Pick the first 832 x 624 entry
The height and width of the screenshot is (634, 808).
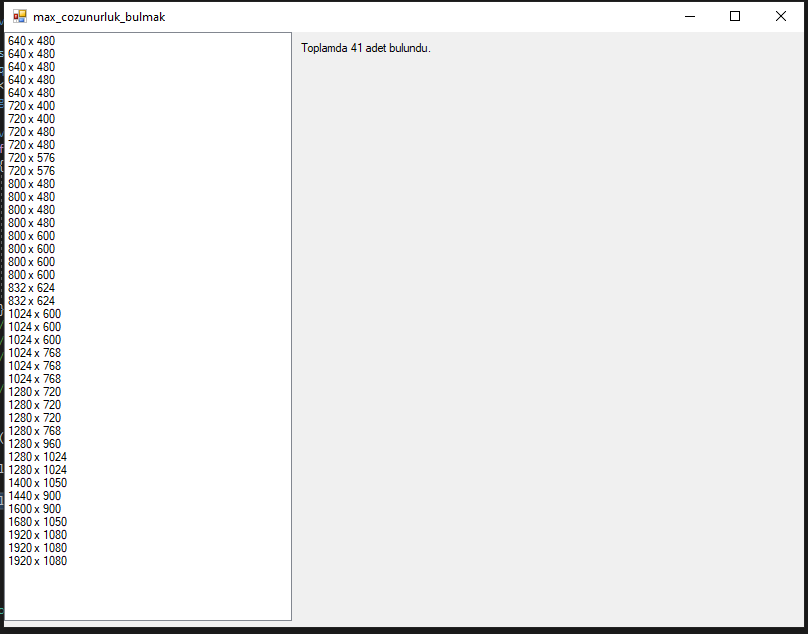click(32, 288)
